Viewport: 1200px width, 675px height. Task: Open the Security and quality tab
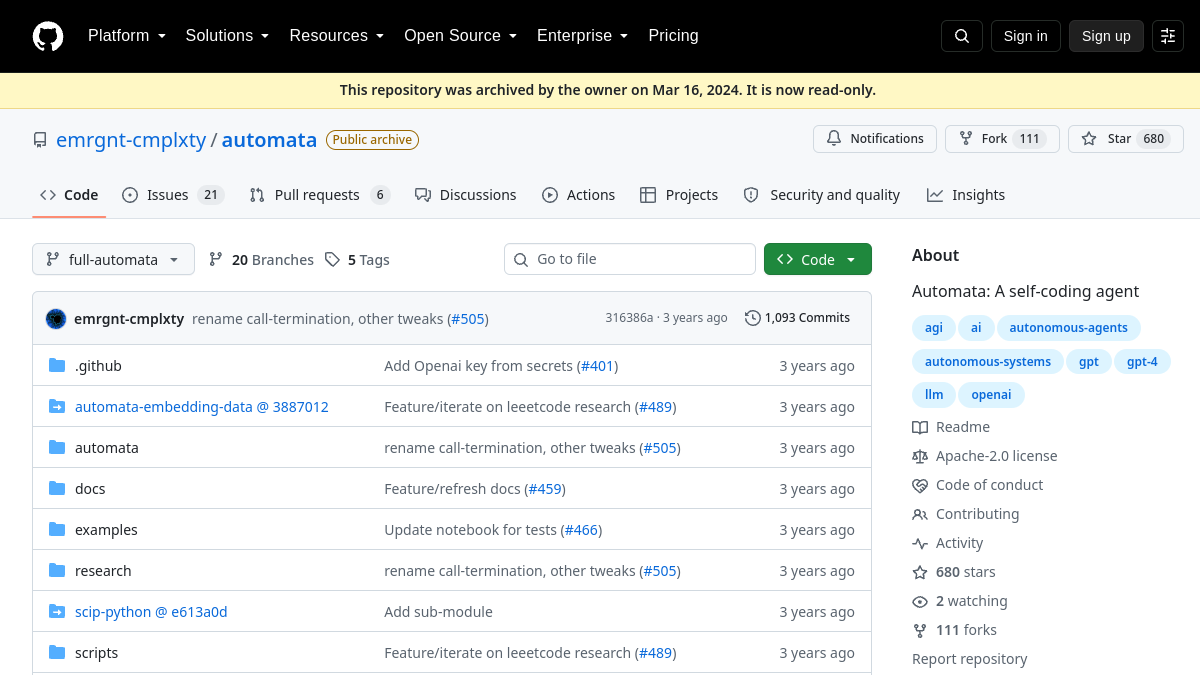click(x=822, y=195)
